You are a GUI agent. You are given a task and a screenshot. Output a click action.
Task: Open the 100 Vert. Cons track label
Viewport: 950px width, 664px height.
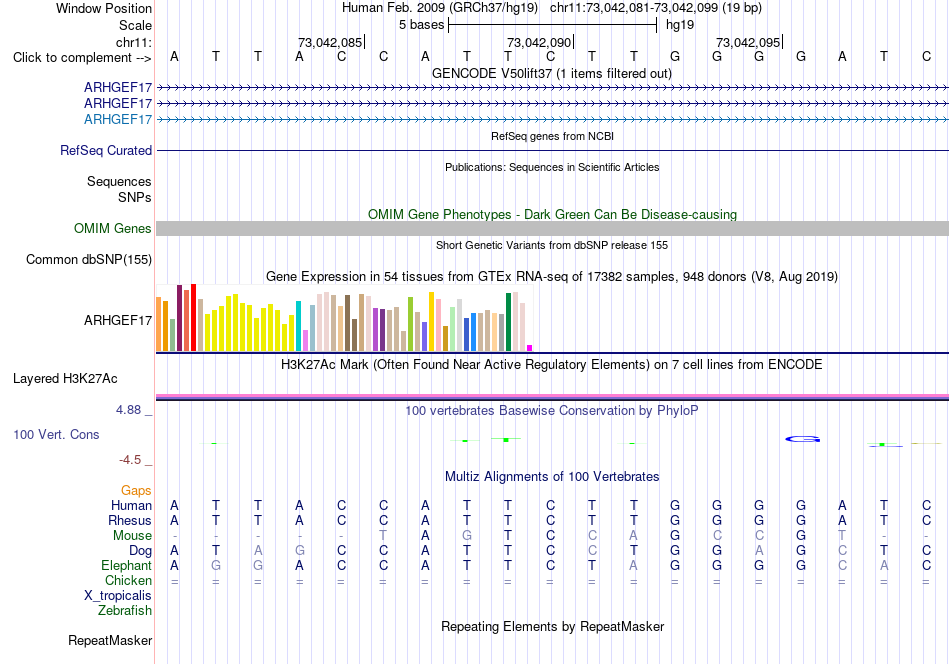click(56, 434)
